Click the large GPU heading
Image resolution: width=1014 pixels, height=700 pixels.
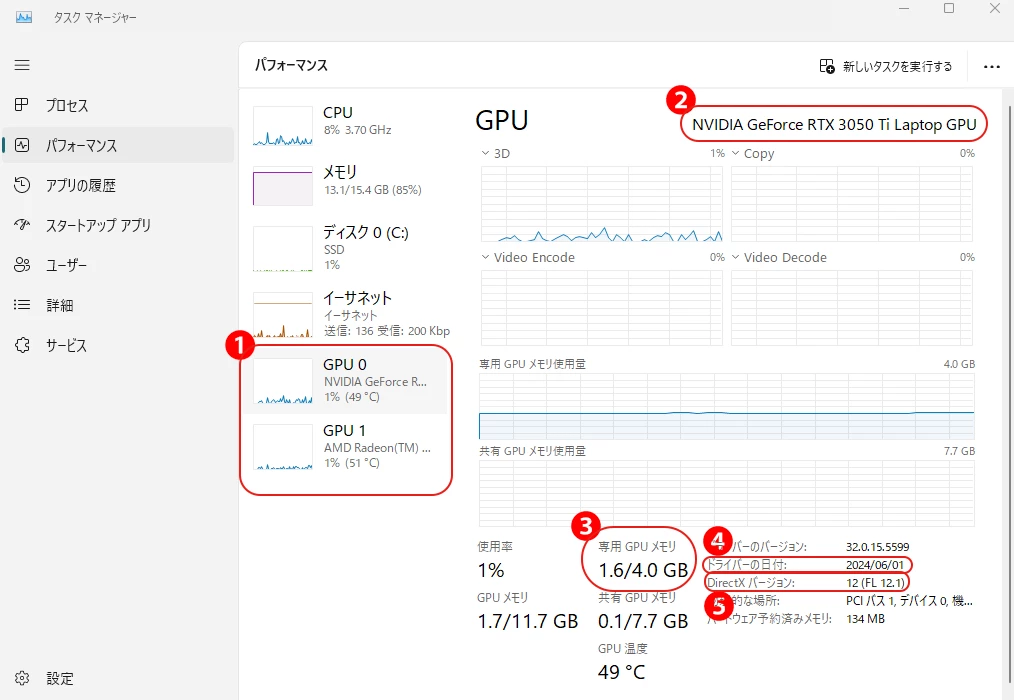502,120
